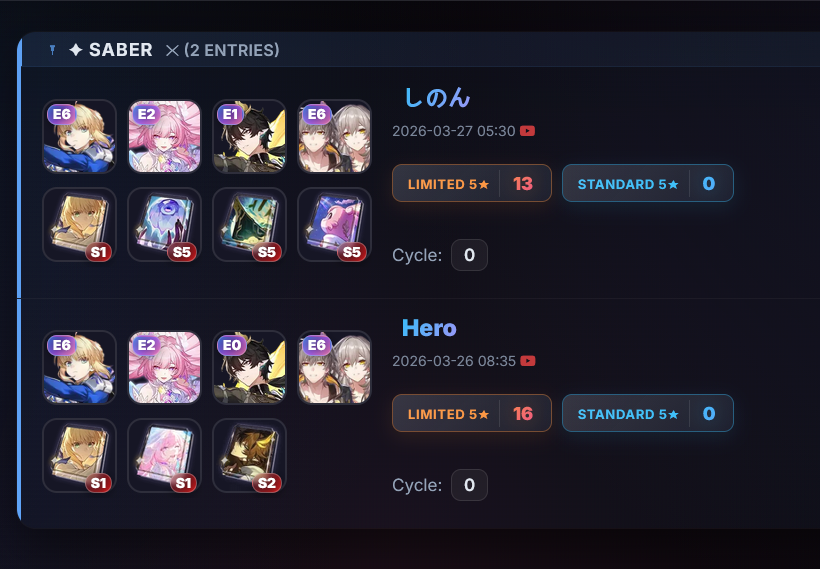Click the sparkle icon before SABER title
The image size is (820, 569).
(x=76, y=50)
